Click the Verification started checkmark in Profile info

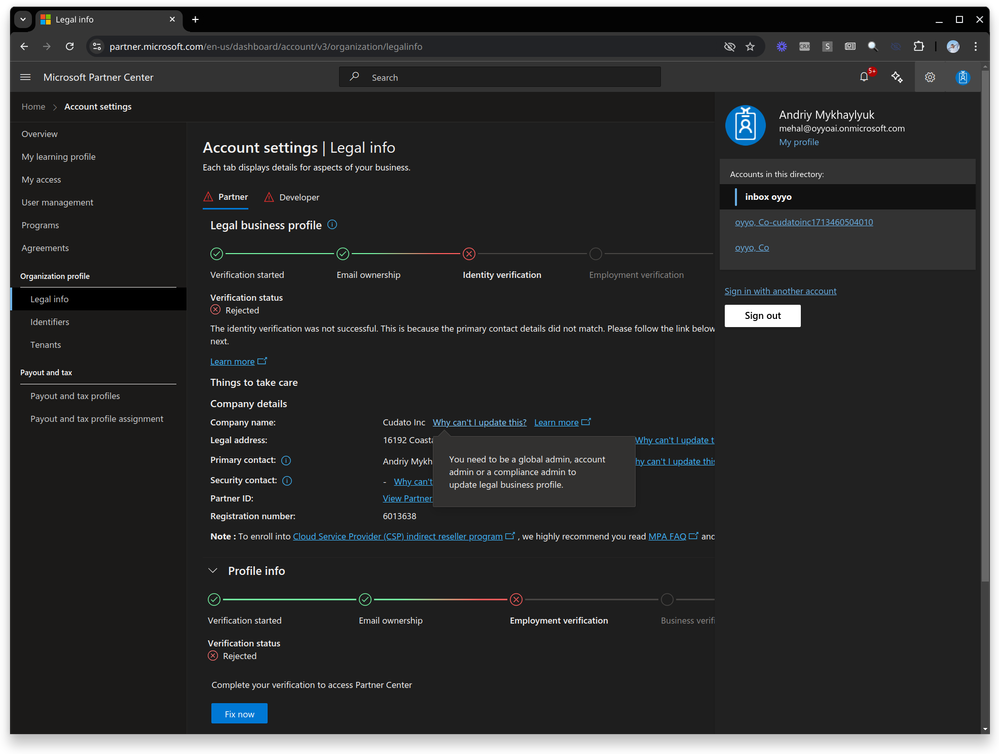[x=214, y=599]
